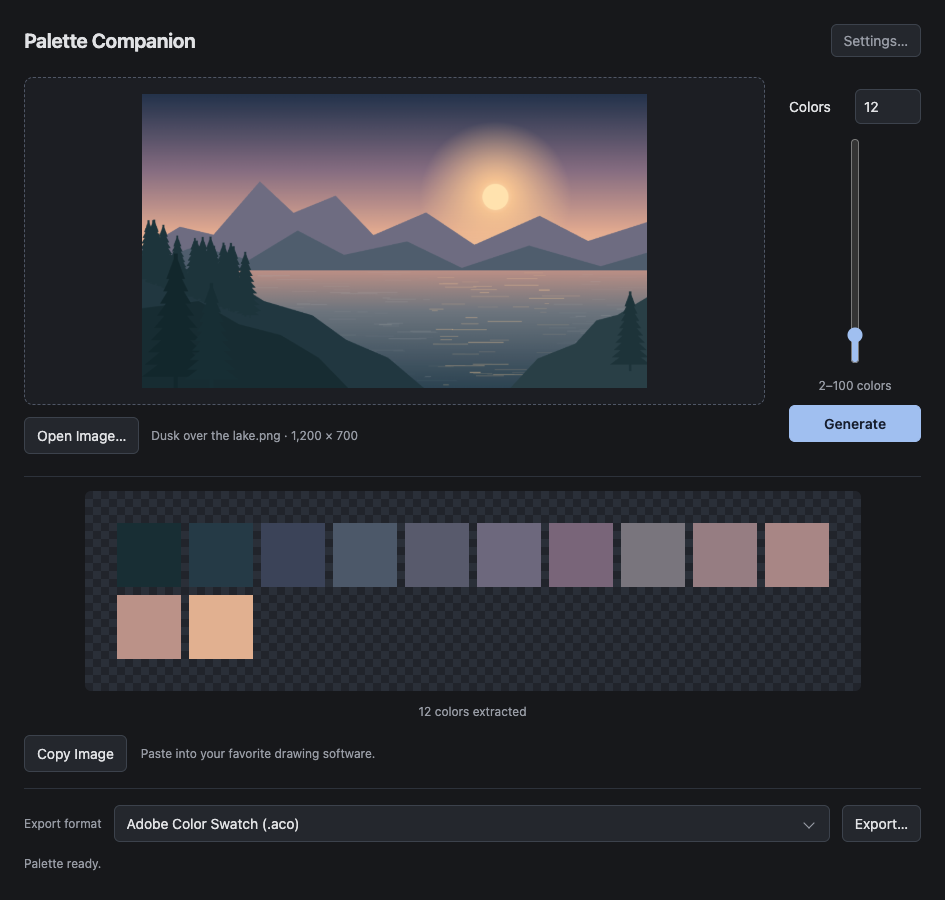The width and height of the screenshot is (945, 900).
Task: Click the Paste into your favorite drawing software text
Action: pos(257,754)
